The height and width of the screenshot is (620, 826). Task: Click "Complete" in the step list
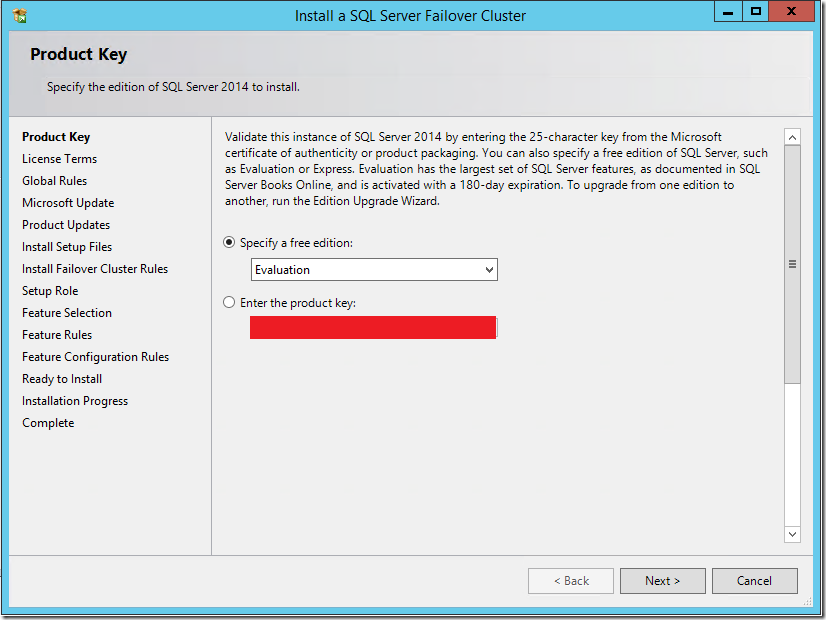pos(48,423)
